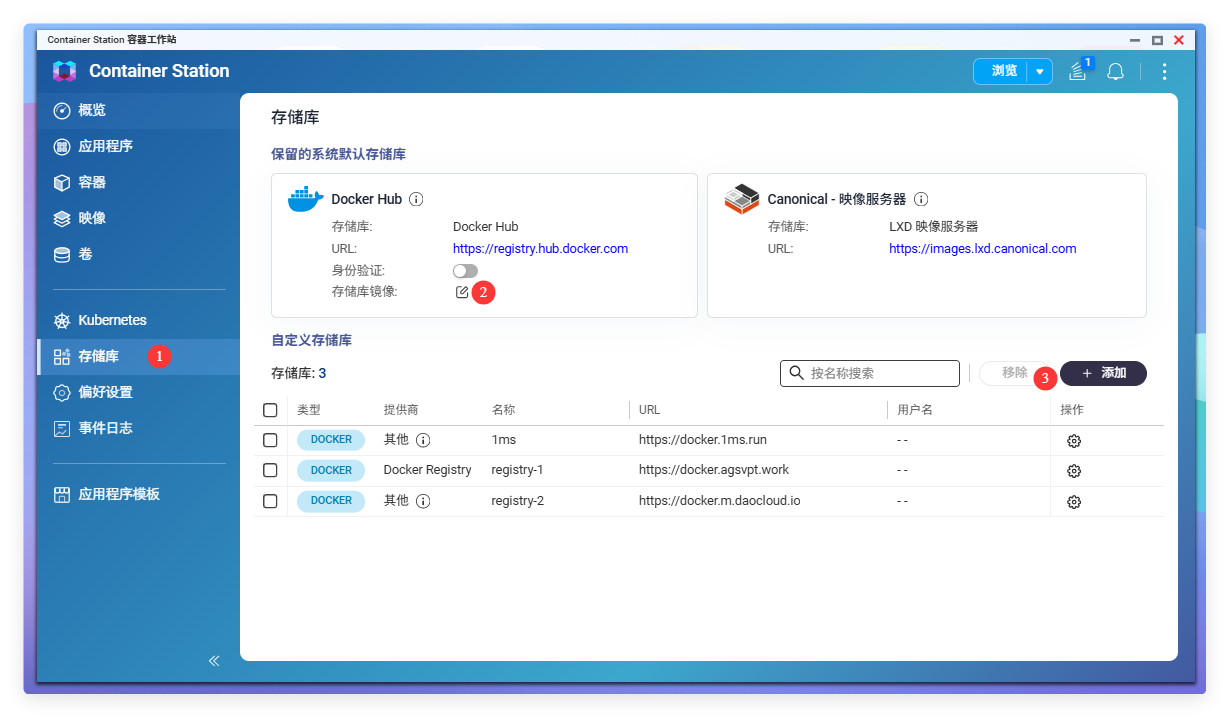Tick the checkbox for the 1ms repository
This screenshot has height=717, width=1229.
click(x=270, y=440)
